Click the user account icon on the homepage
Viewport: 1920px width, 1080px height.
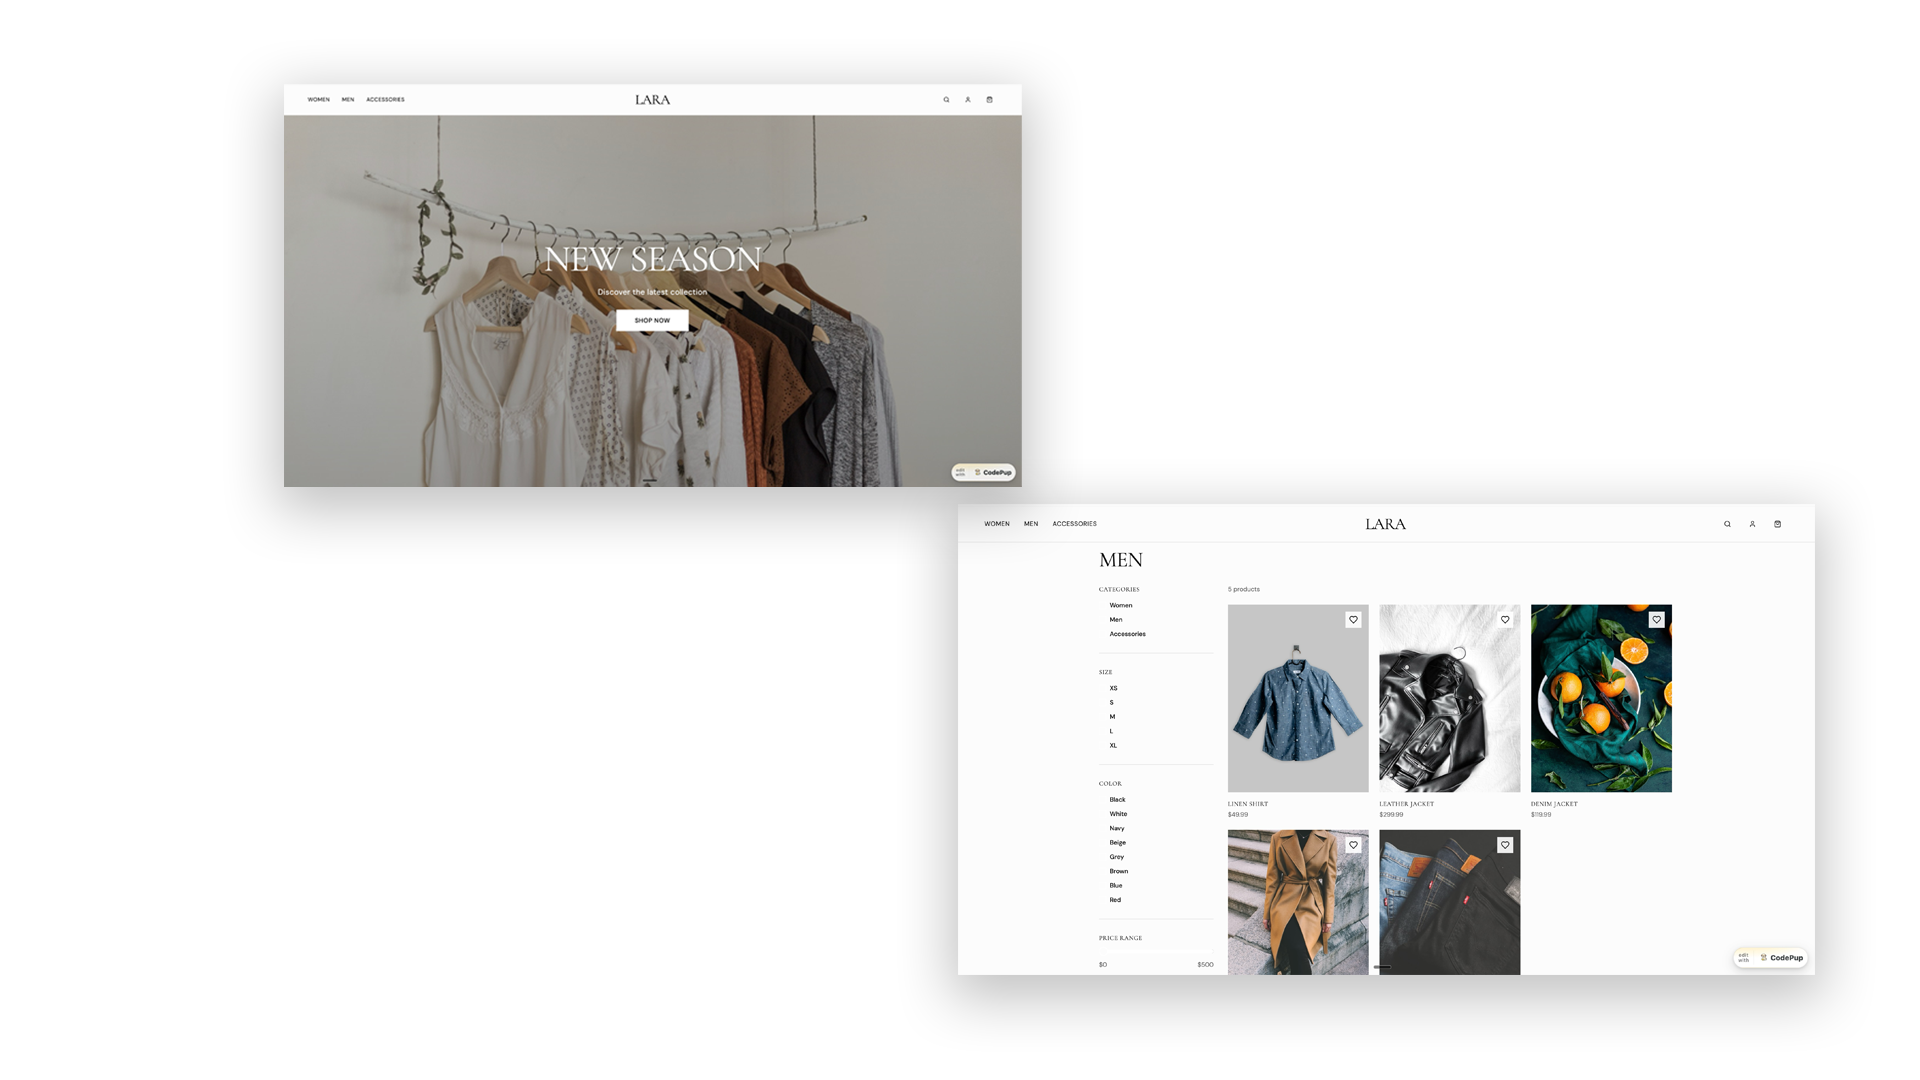[967, 99]
